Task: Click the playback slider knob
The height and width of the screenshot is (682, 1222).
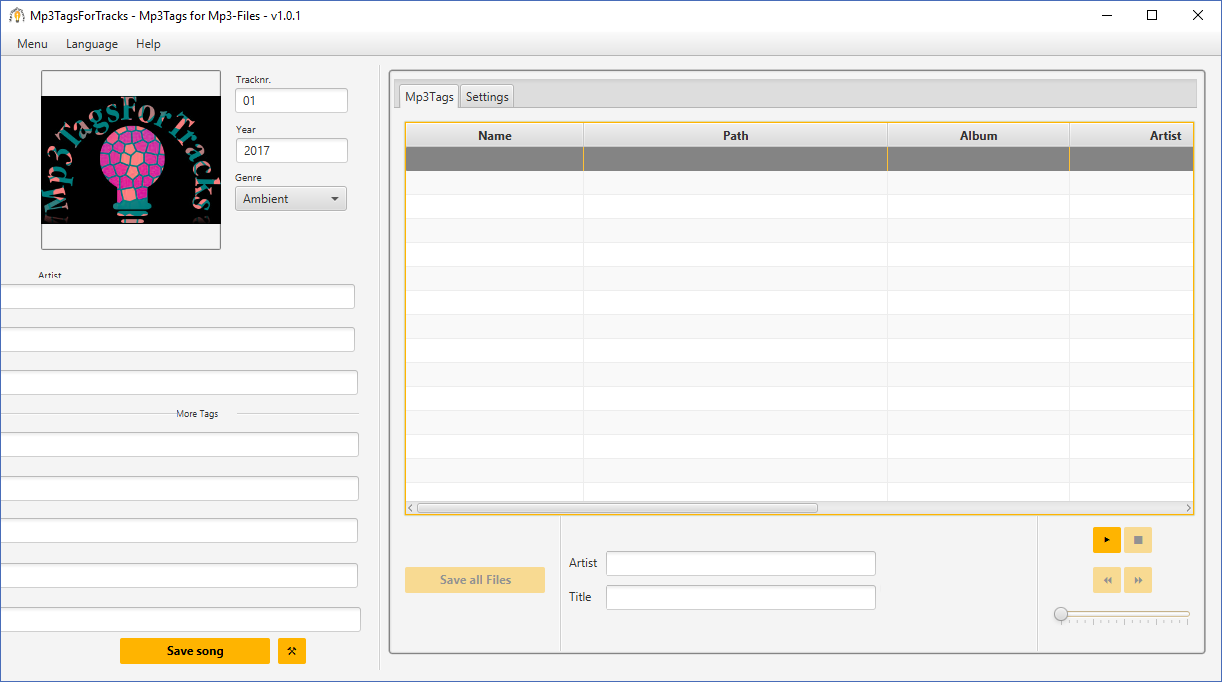Action: 1061,614
